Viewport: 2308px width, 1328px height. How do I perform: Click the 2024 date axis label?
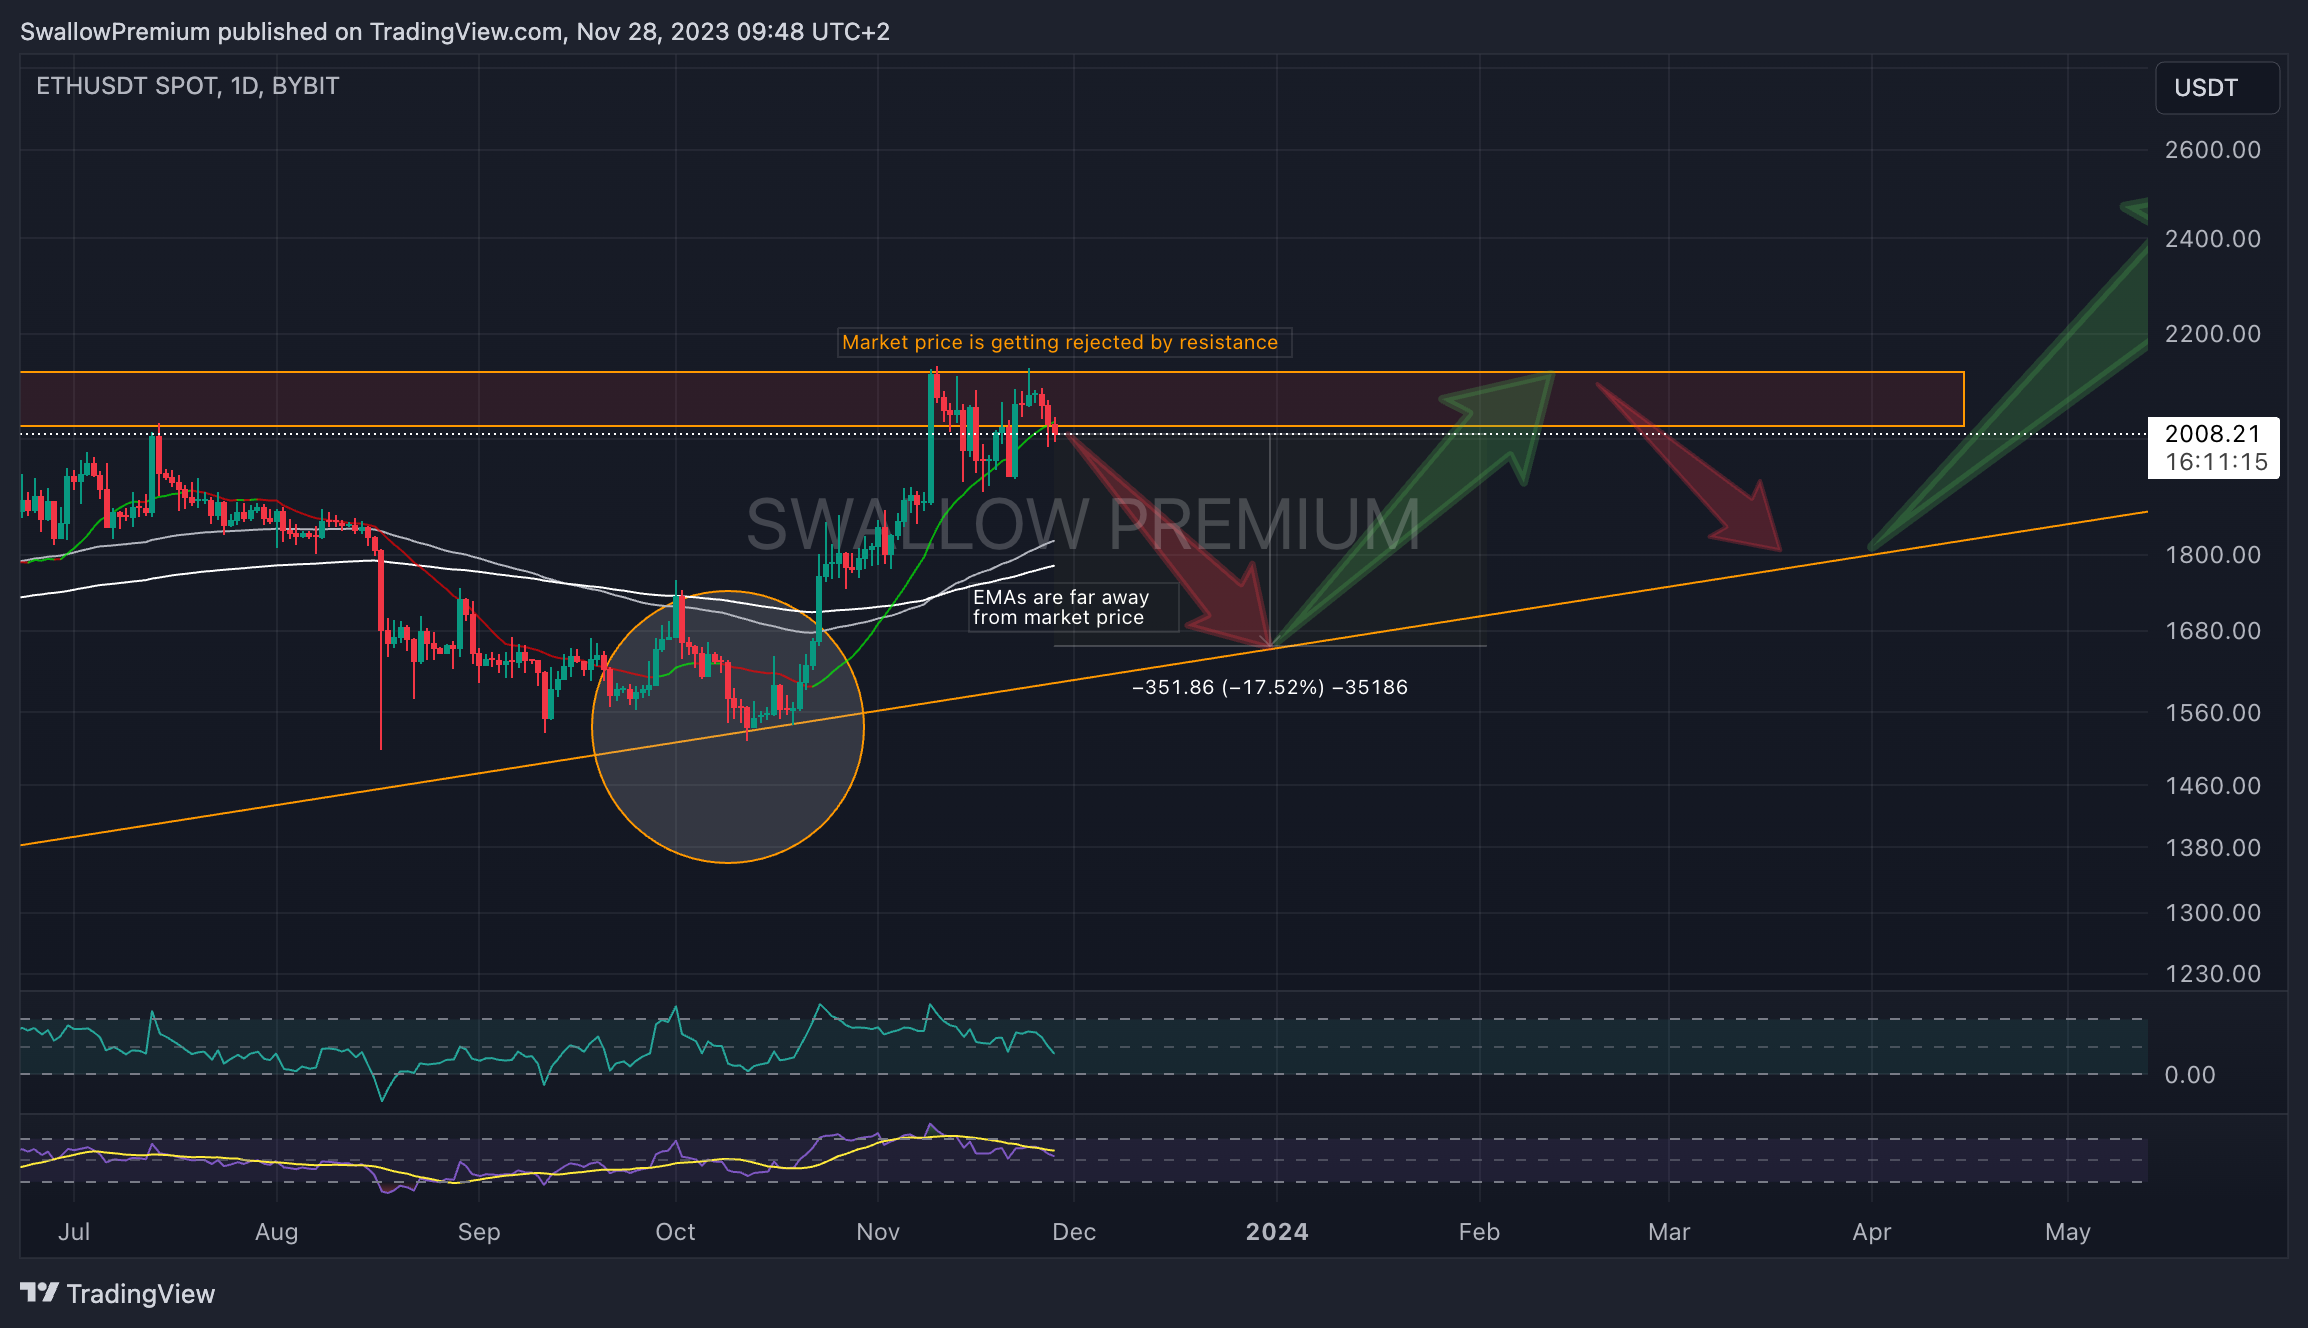(x=1277, y=1232)
